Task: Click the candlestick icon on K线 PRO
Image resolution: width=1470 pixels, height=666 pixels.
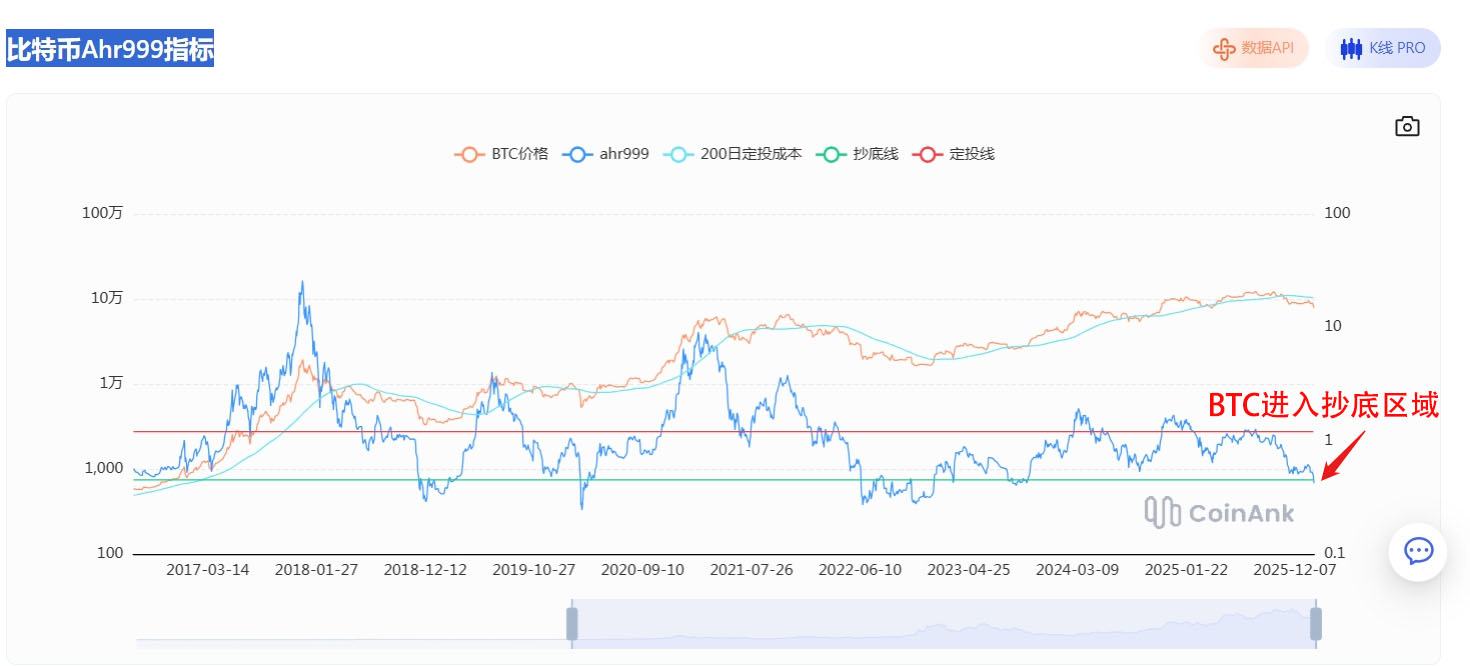Action: (1351, 48)
